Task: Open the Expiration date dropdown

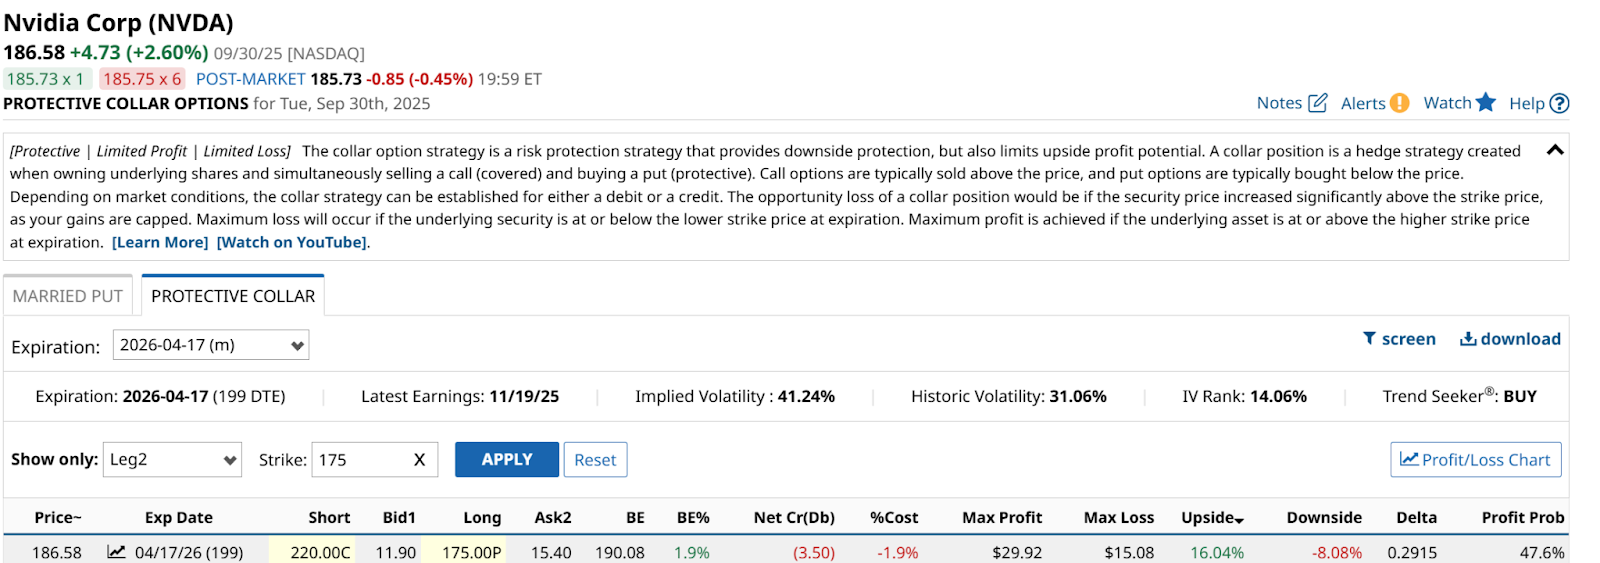Action: [210, 345]
